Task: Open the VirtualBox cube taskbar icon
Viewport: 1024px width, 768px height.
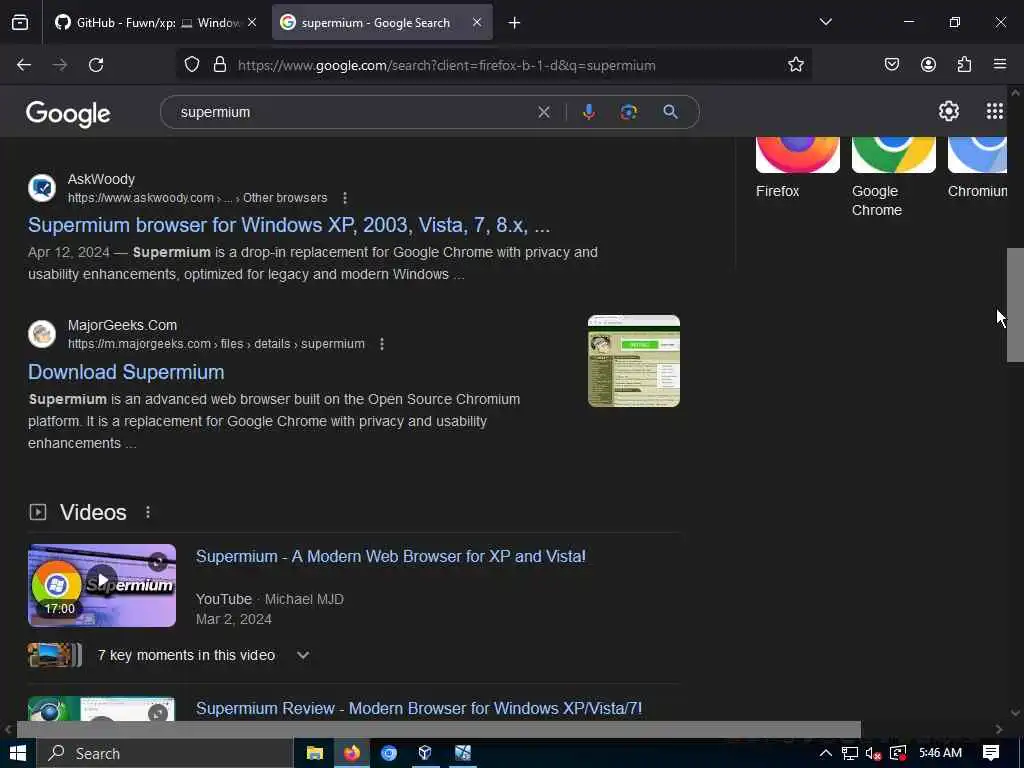Action: tap(425, 753)
